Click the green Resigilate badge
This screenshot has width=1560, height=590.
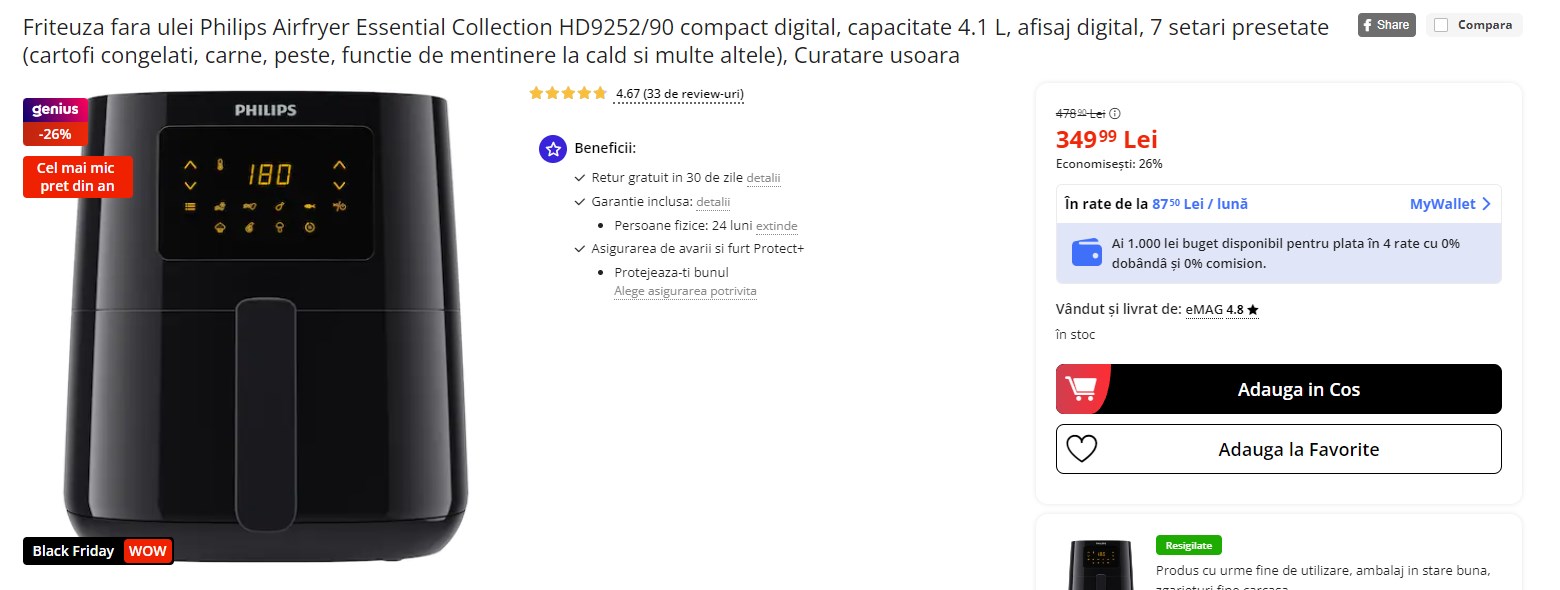click(1188, 544)
